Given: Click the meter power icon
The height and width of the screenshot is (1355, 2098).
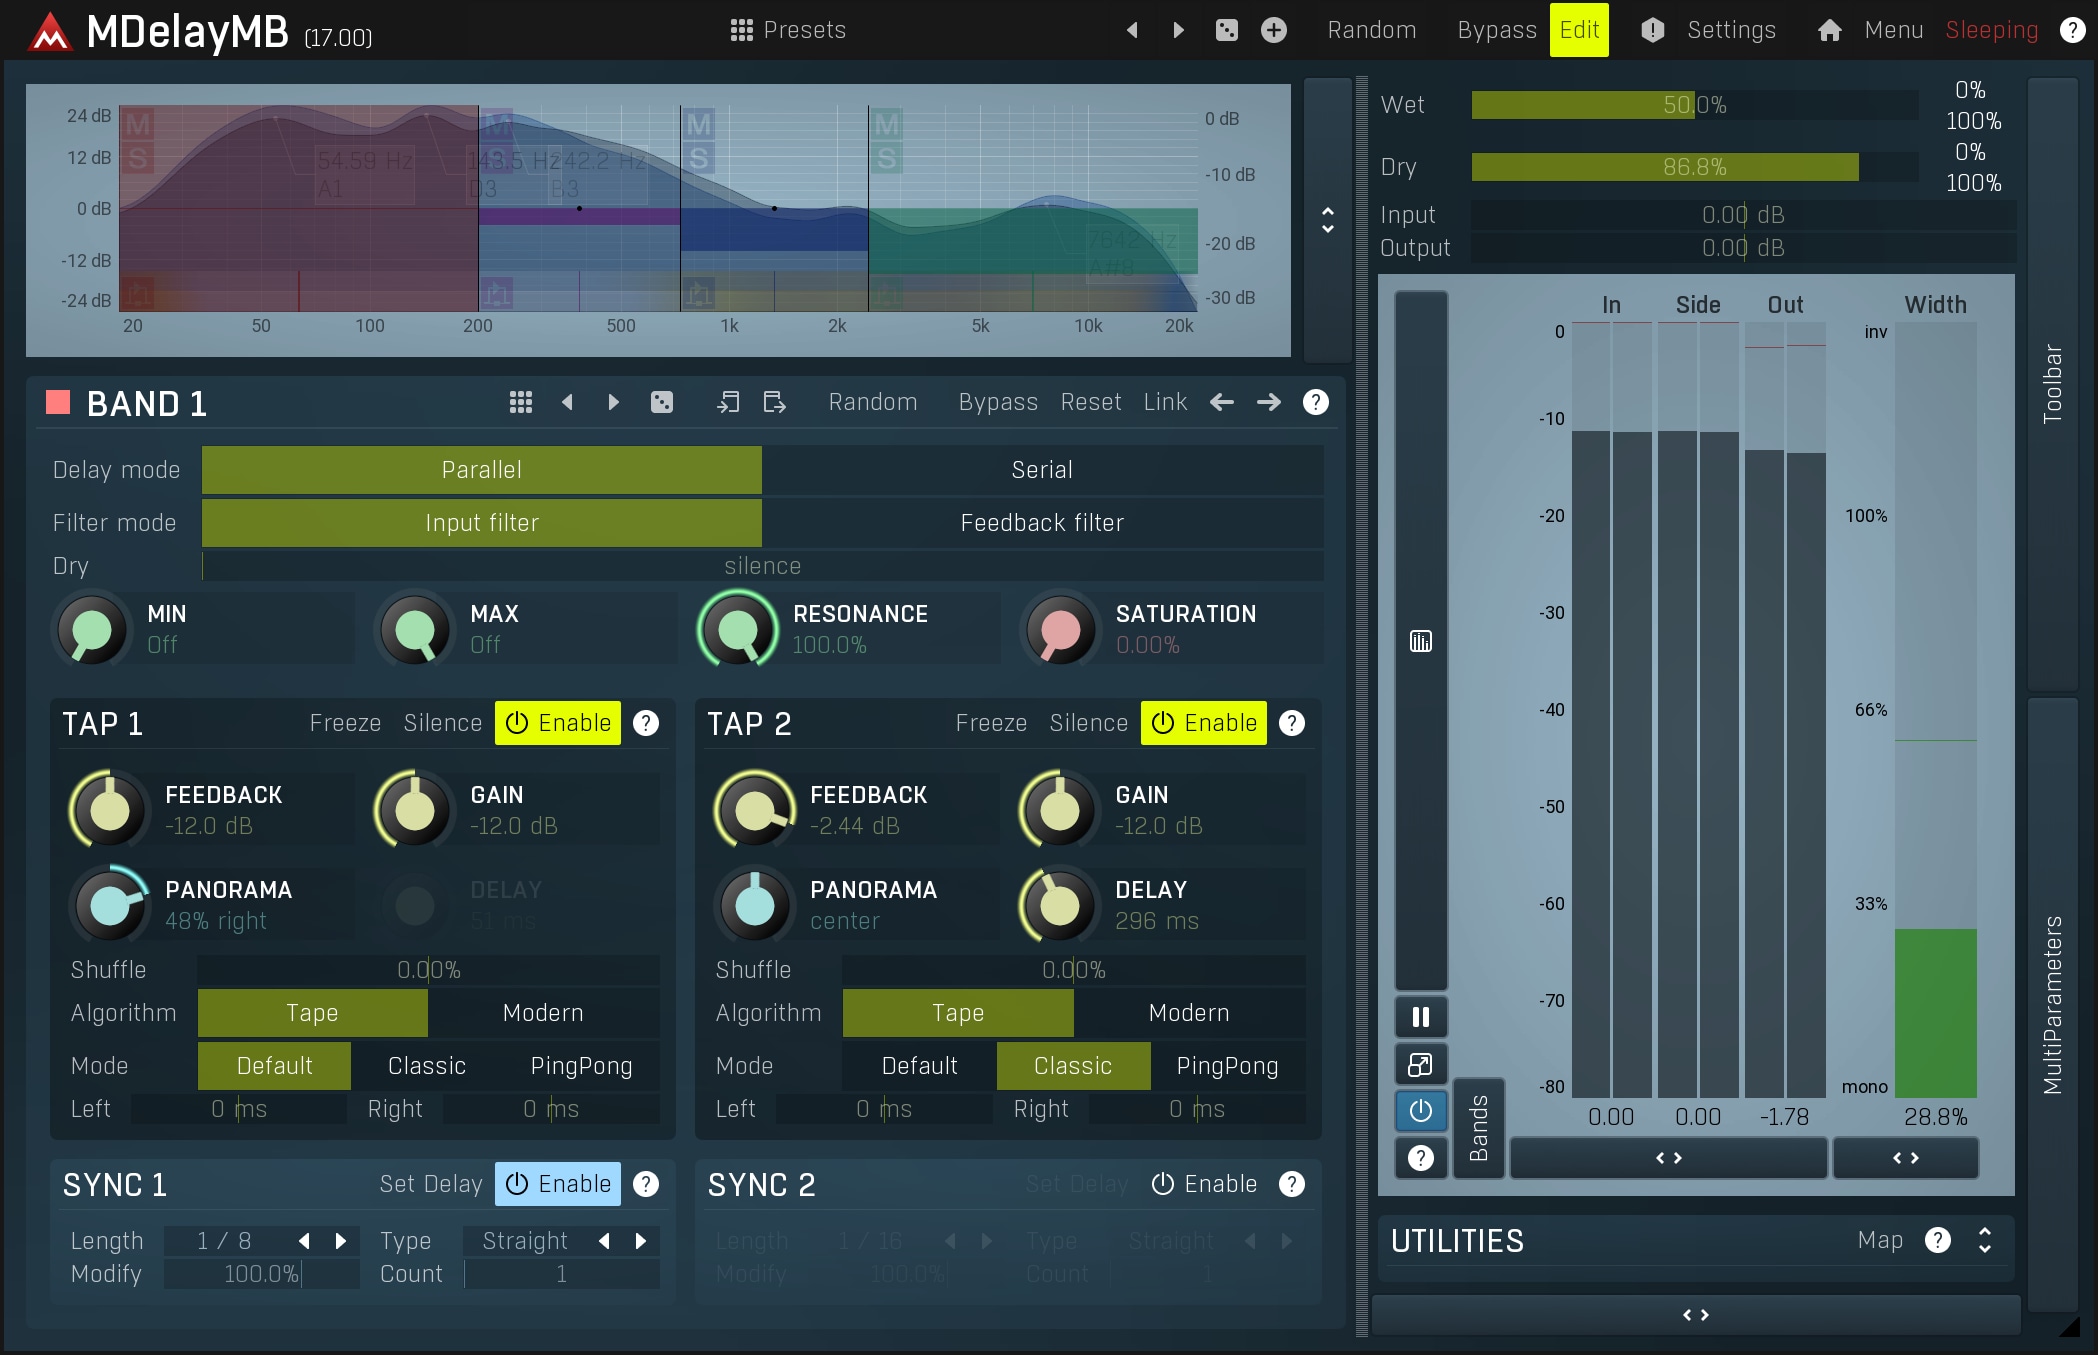Looking at the screenshot, I should click(x=1420, y=1111).
